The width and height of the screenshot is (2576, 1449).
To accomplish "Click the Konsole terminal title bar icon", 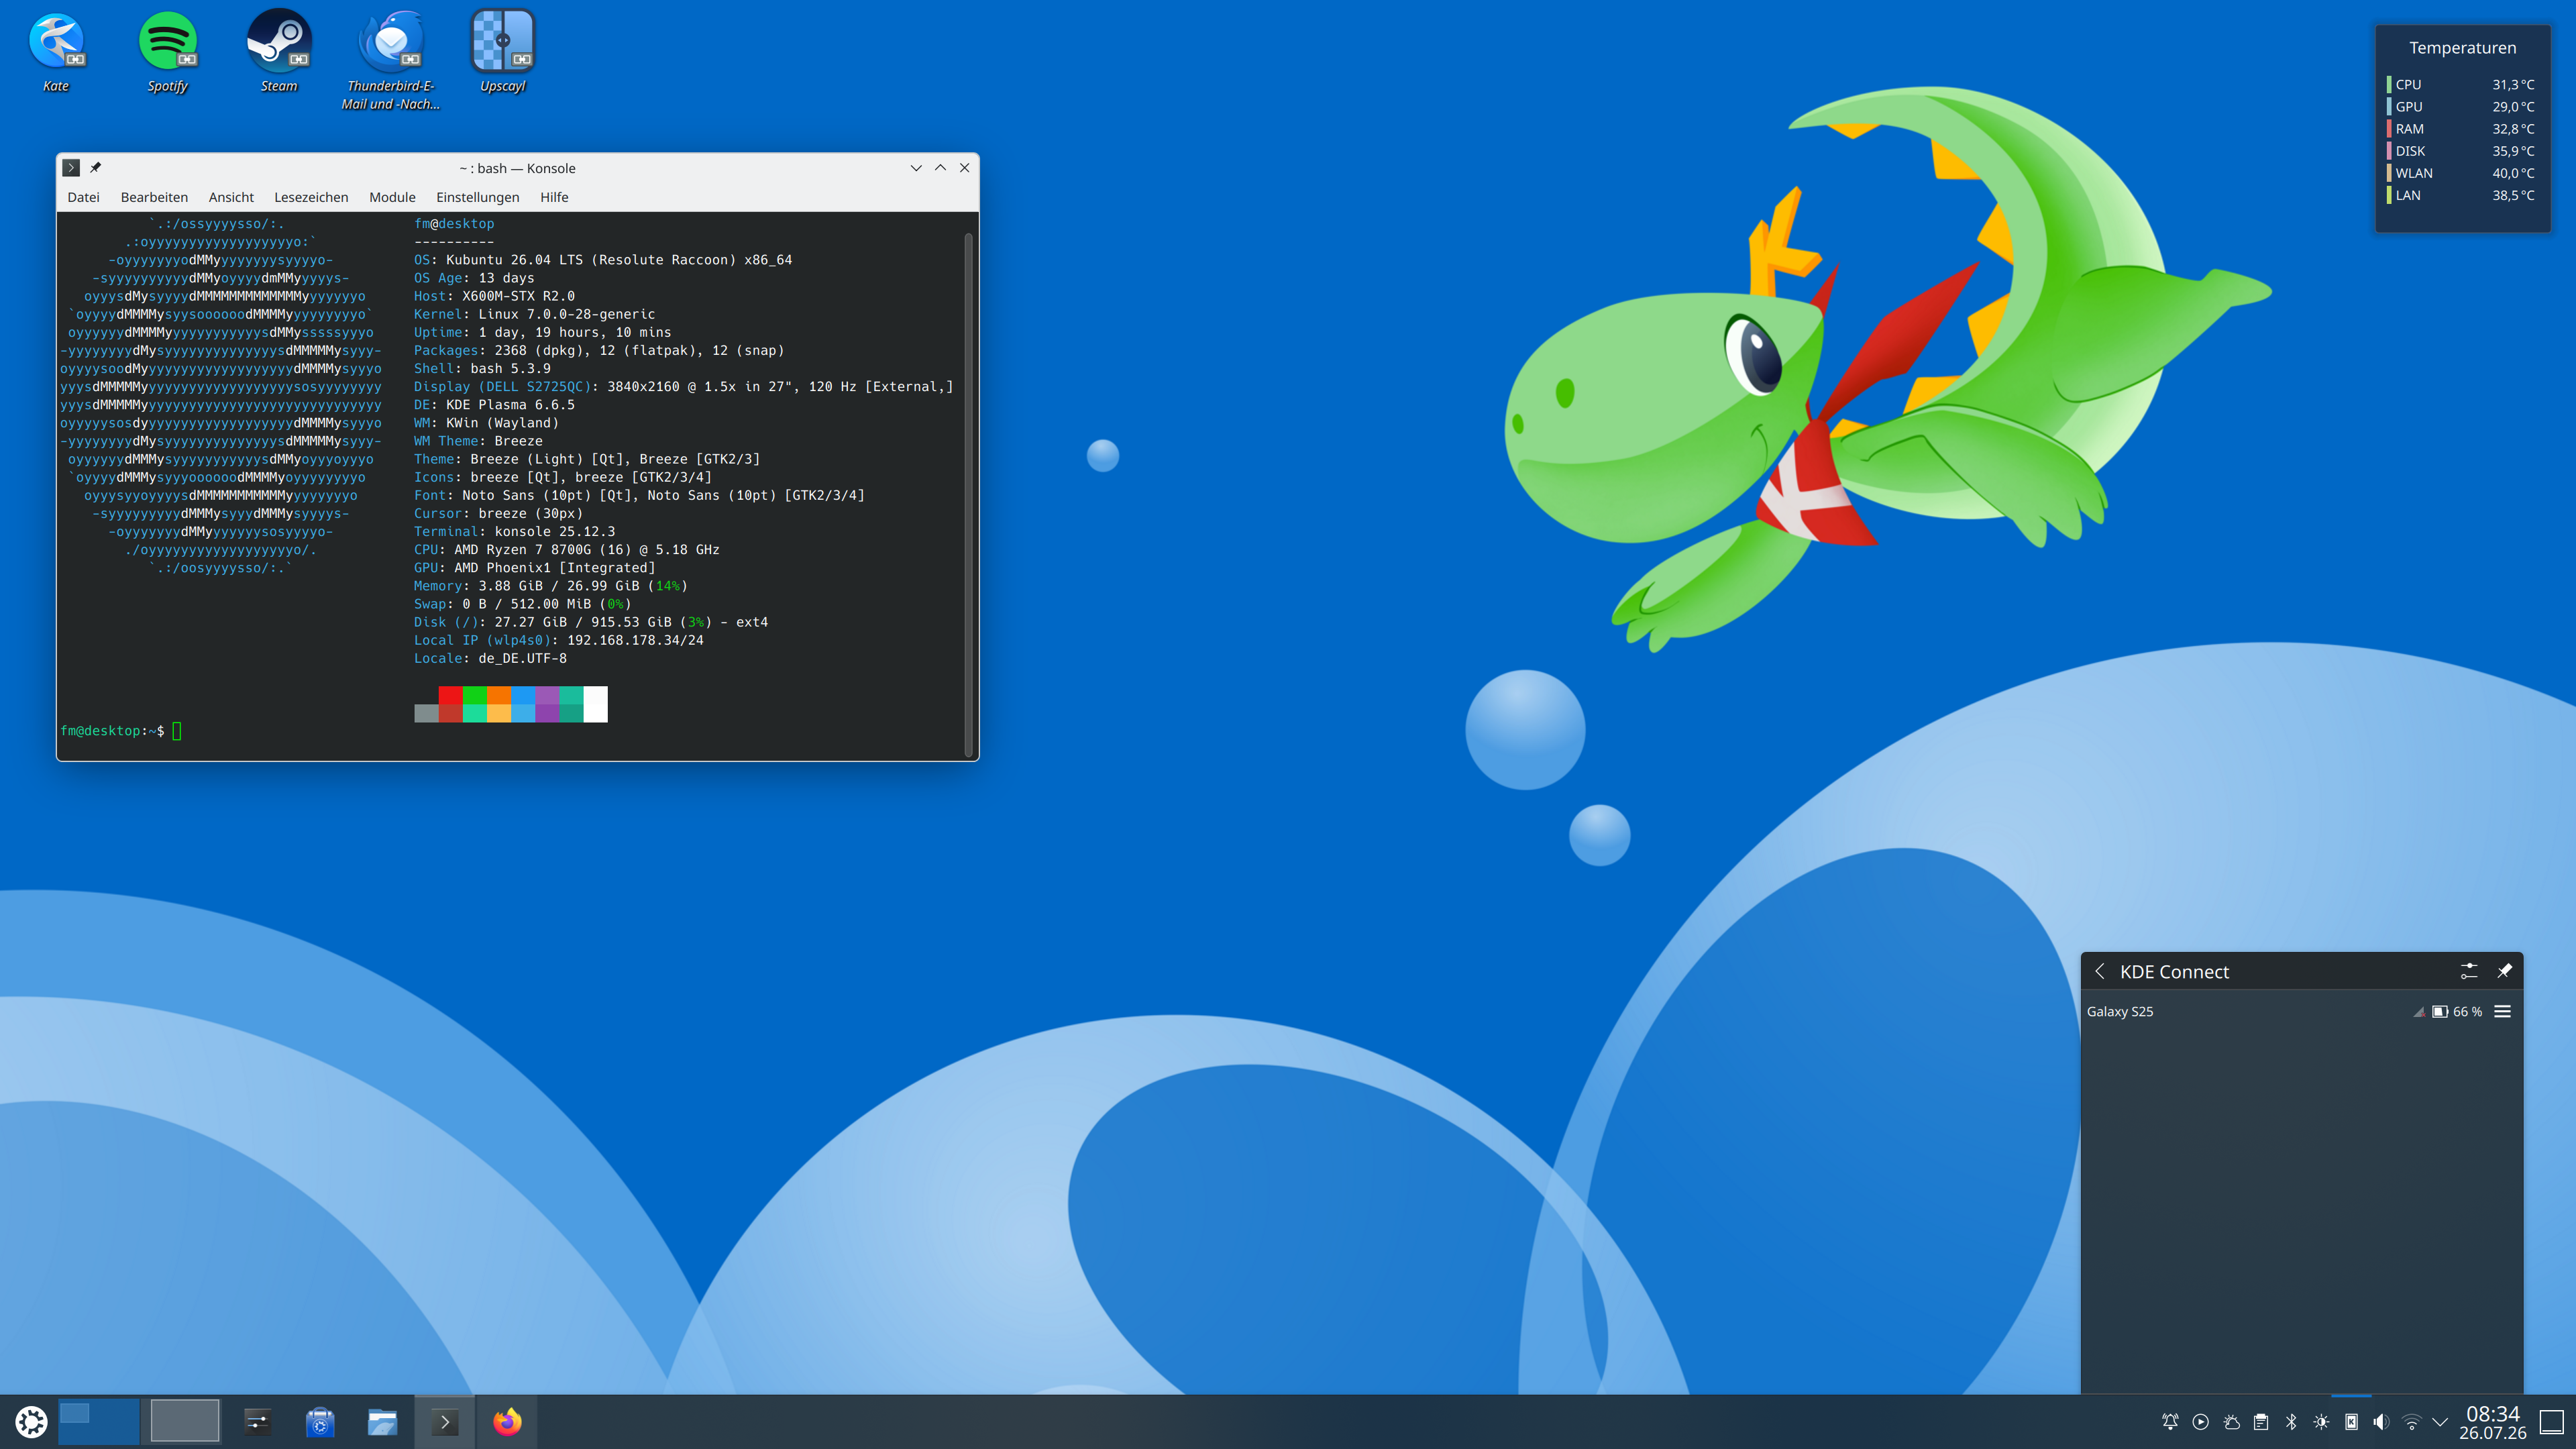I will [x=71, y=167].
